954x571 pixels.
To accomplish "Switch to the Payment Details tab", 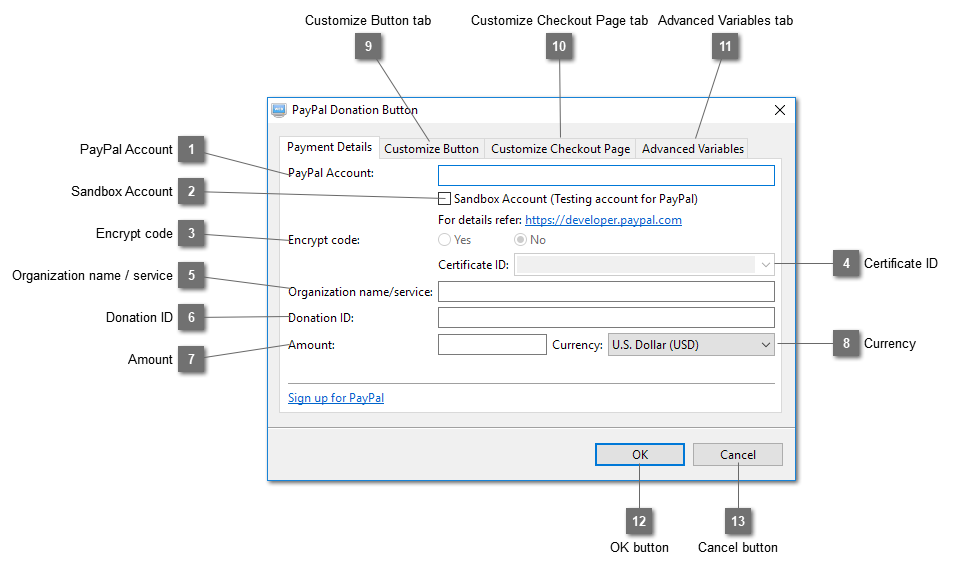I will (x=329, y=147).
